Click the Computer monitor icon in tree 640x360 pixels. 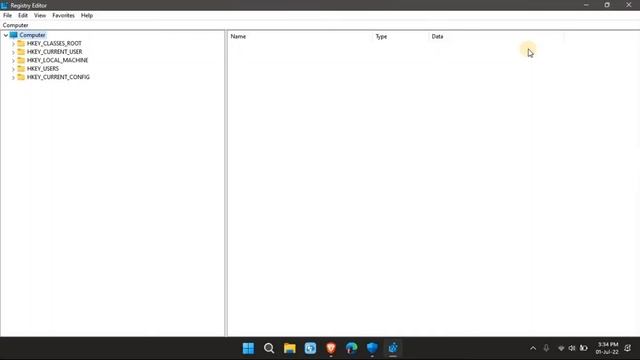(14, 35)
